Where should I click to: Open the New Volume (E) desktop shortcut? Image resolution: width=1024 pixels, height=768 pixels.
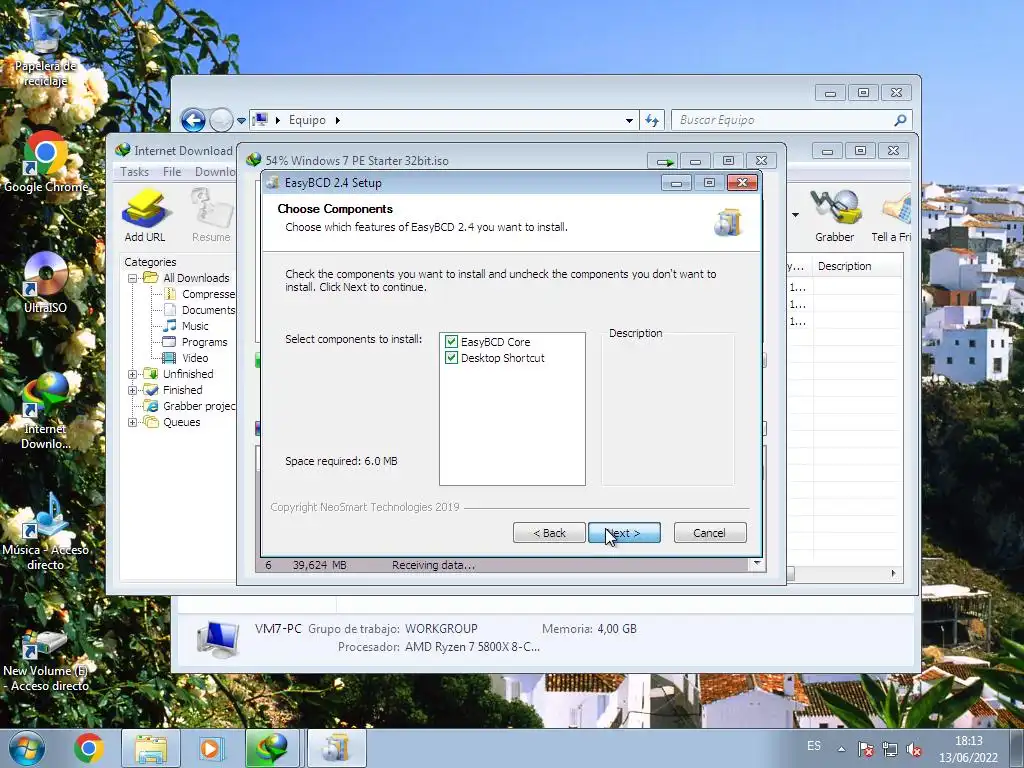(45, 660)
